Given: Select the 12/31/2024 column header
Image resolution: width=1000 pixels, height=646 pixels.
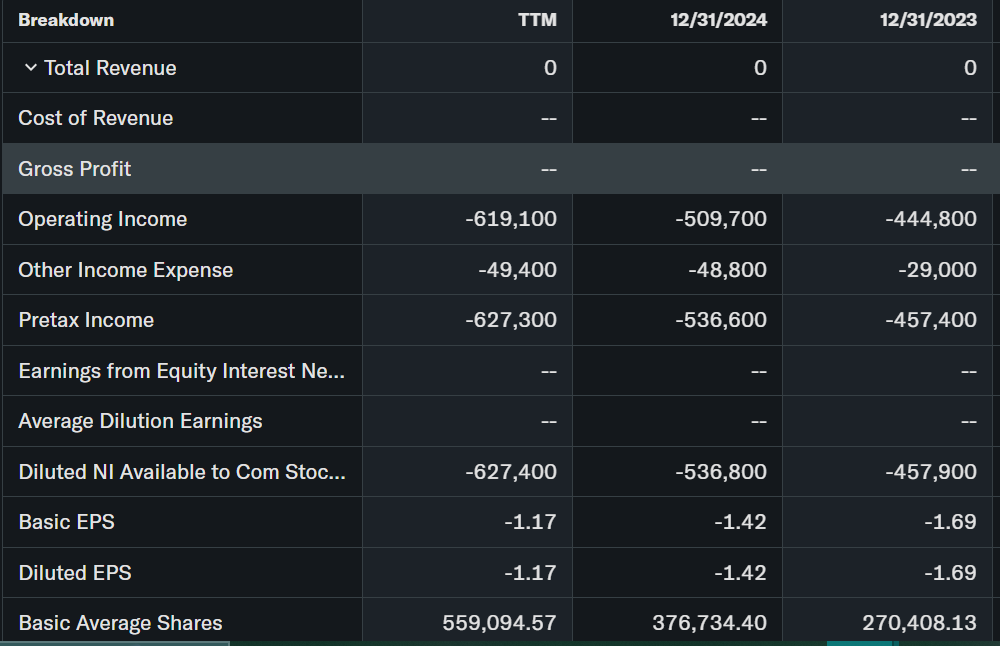Looking at the screenshot, I should pyautogui.click(x=719, y=20).
